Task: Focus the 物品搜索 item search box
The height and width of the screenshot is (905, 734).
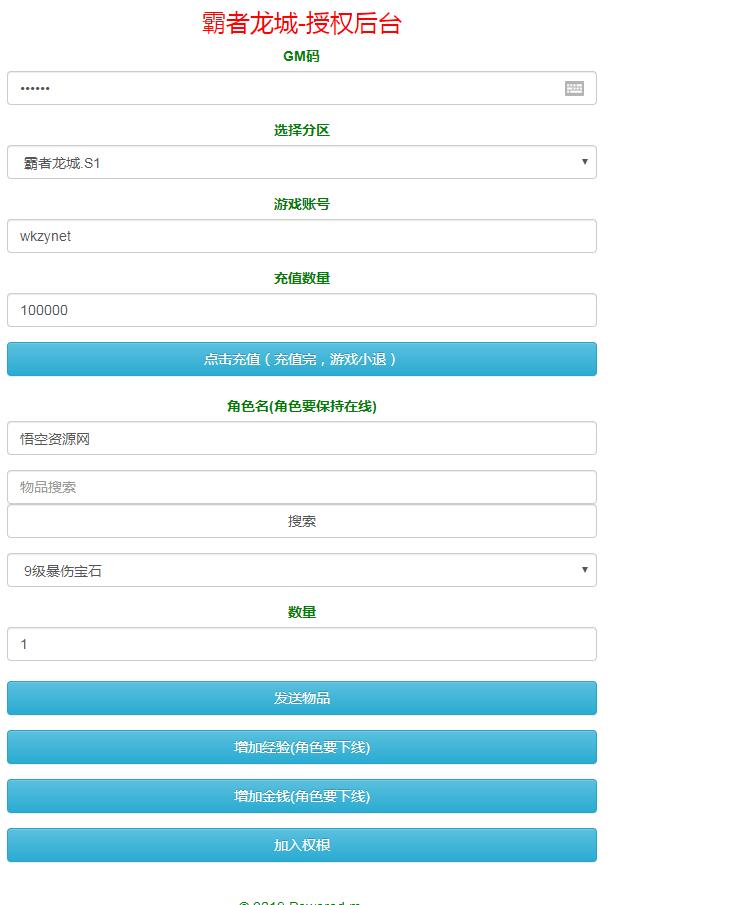Action: pyautogui.click(x=301, y=487)
